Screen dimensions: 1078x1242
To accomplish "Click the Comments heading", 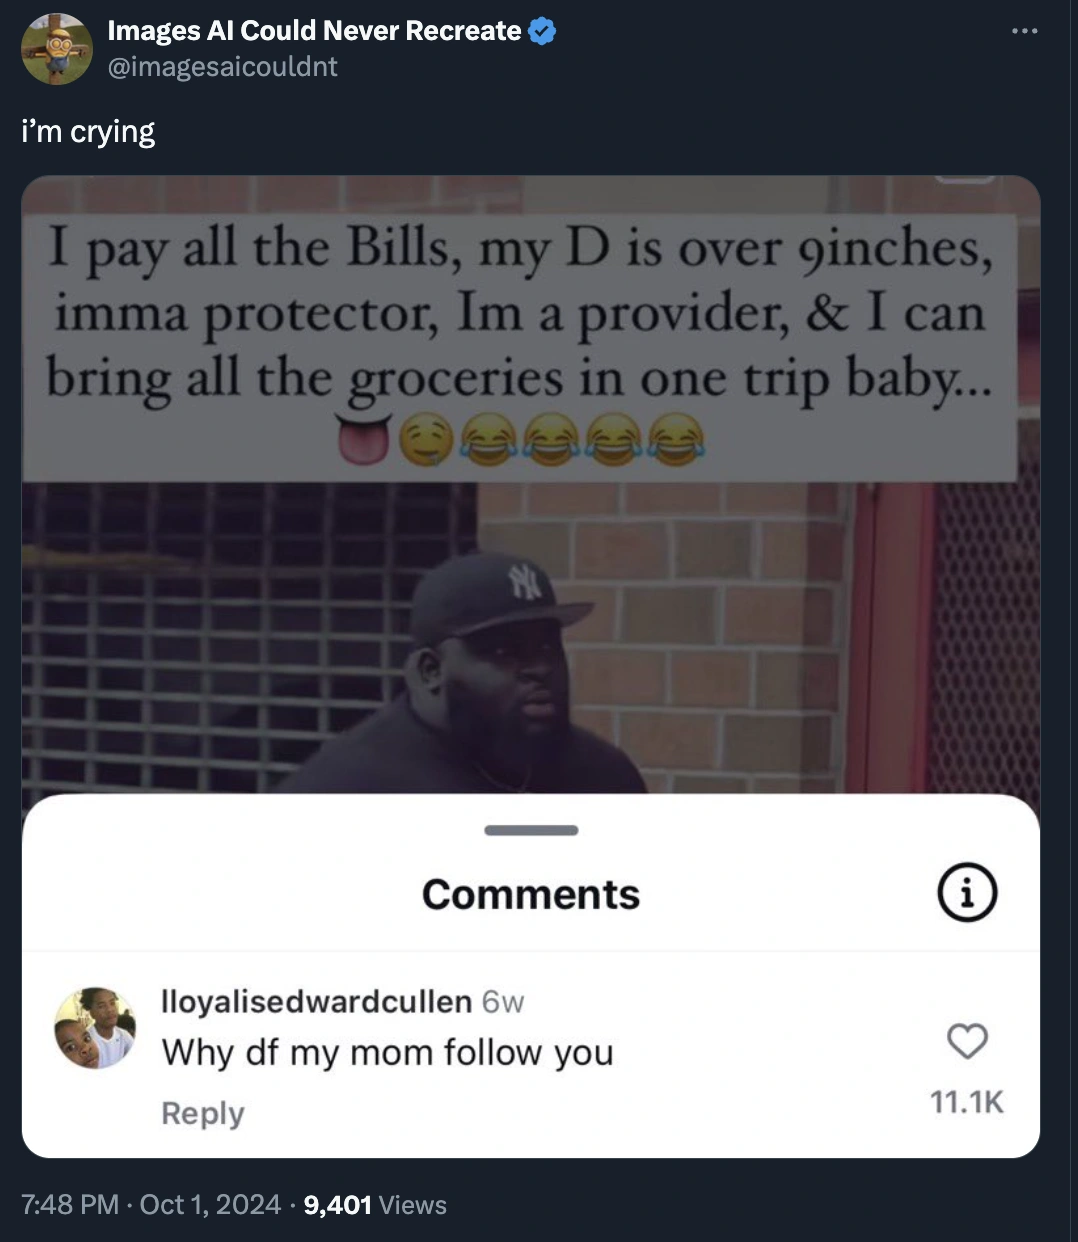I will 531,894.
